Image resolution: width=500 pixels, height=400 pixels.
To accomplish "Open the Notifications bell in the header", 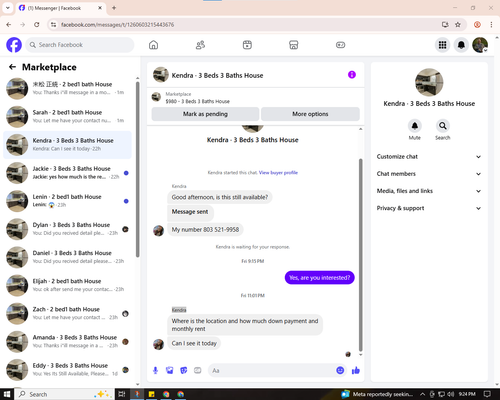I will (461, 45).
